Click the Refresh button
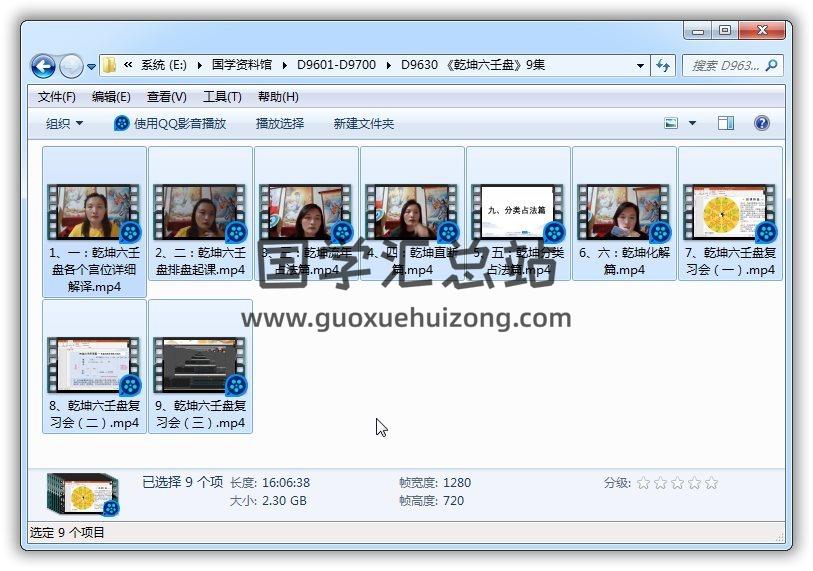 tap(663, 66)
